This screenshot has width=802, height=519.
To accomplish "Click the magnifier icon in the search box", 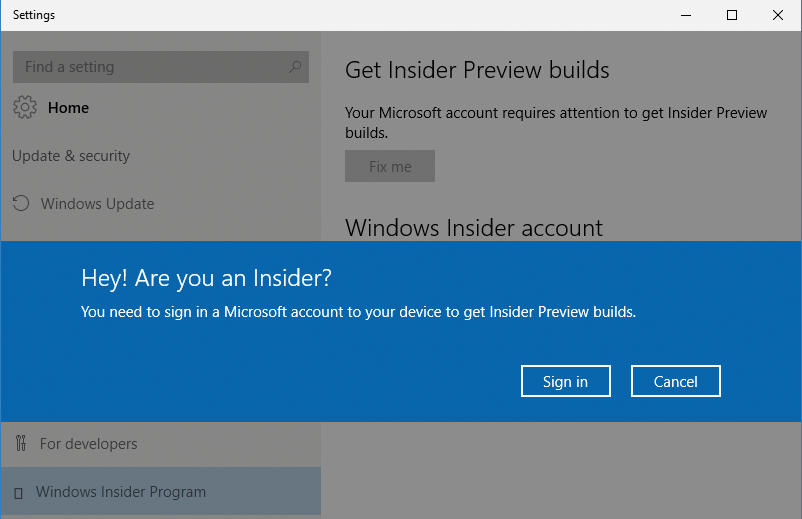I will [295, 66].
